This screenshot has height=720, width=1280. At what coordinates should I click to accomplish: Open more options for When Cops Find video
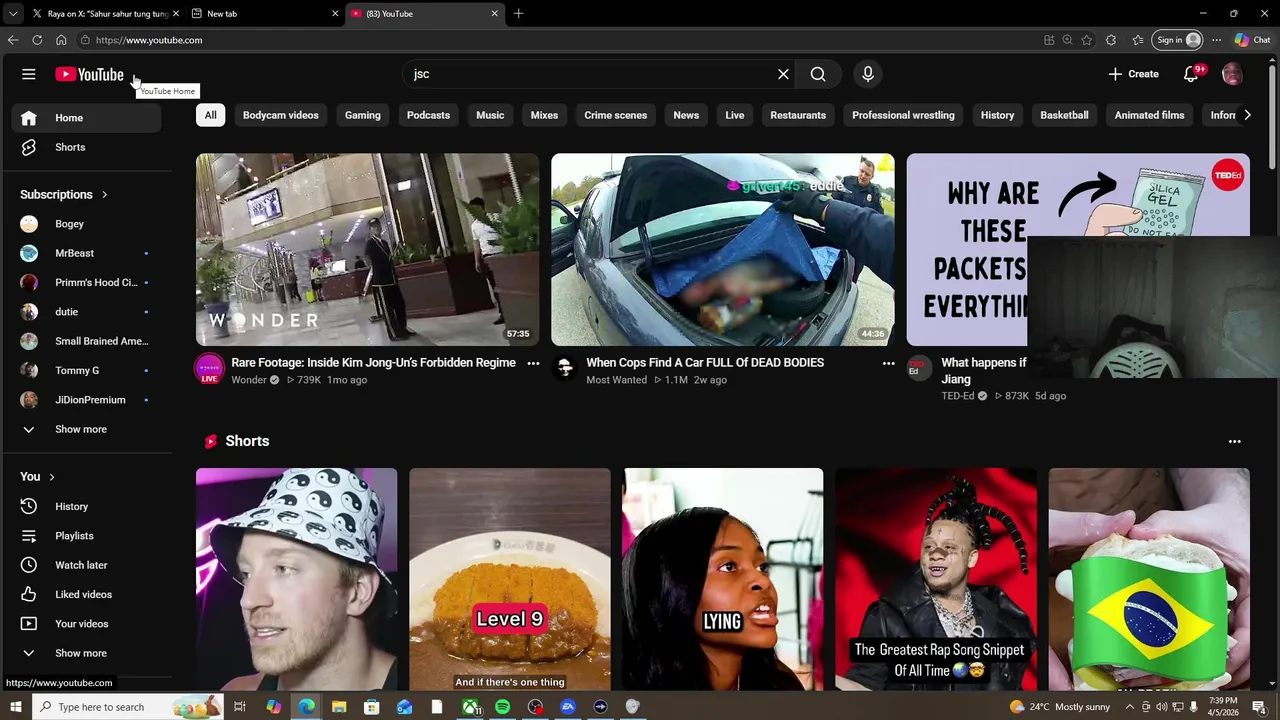[x=888, y=363]
